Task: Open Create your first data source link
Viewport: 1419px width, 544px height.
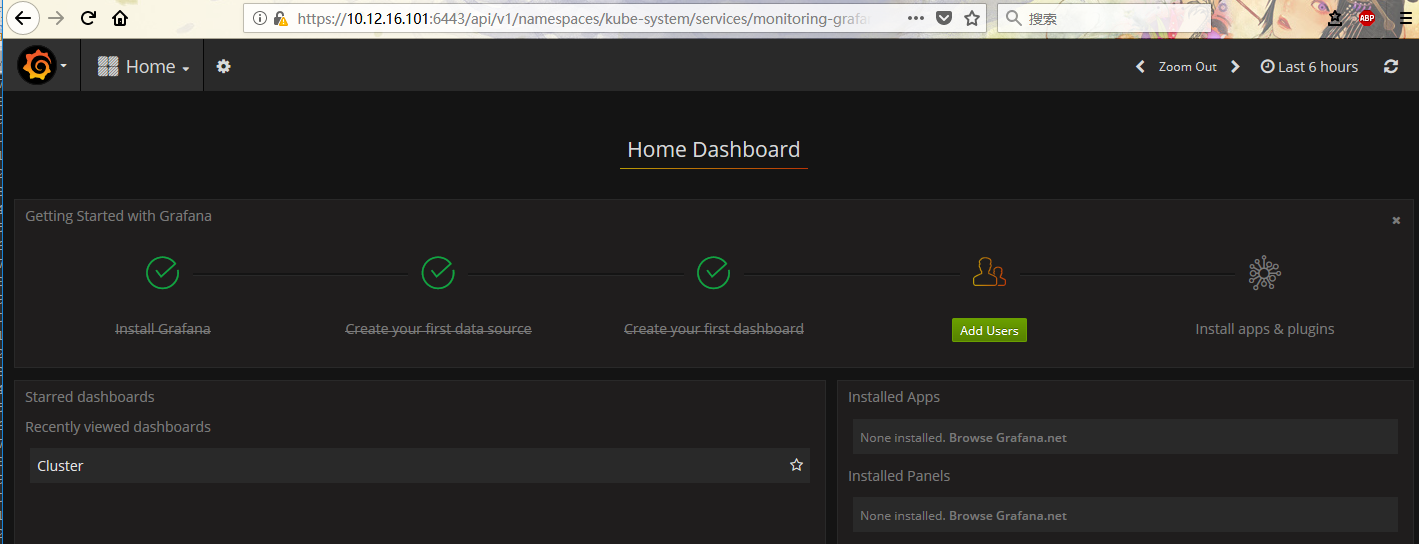Action: click(438, 329)
